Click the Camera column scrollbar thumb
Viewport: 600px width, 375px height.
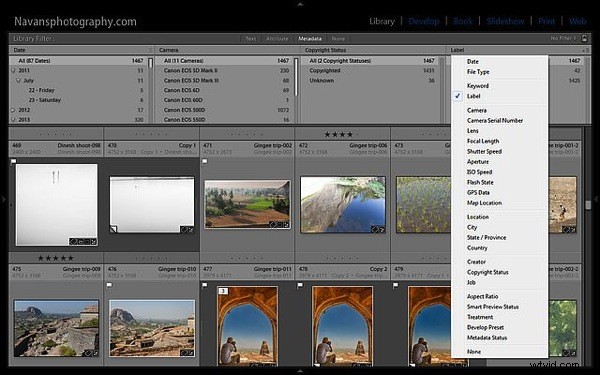[x=296, y=77]
